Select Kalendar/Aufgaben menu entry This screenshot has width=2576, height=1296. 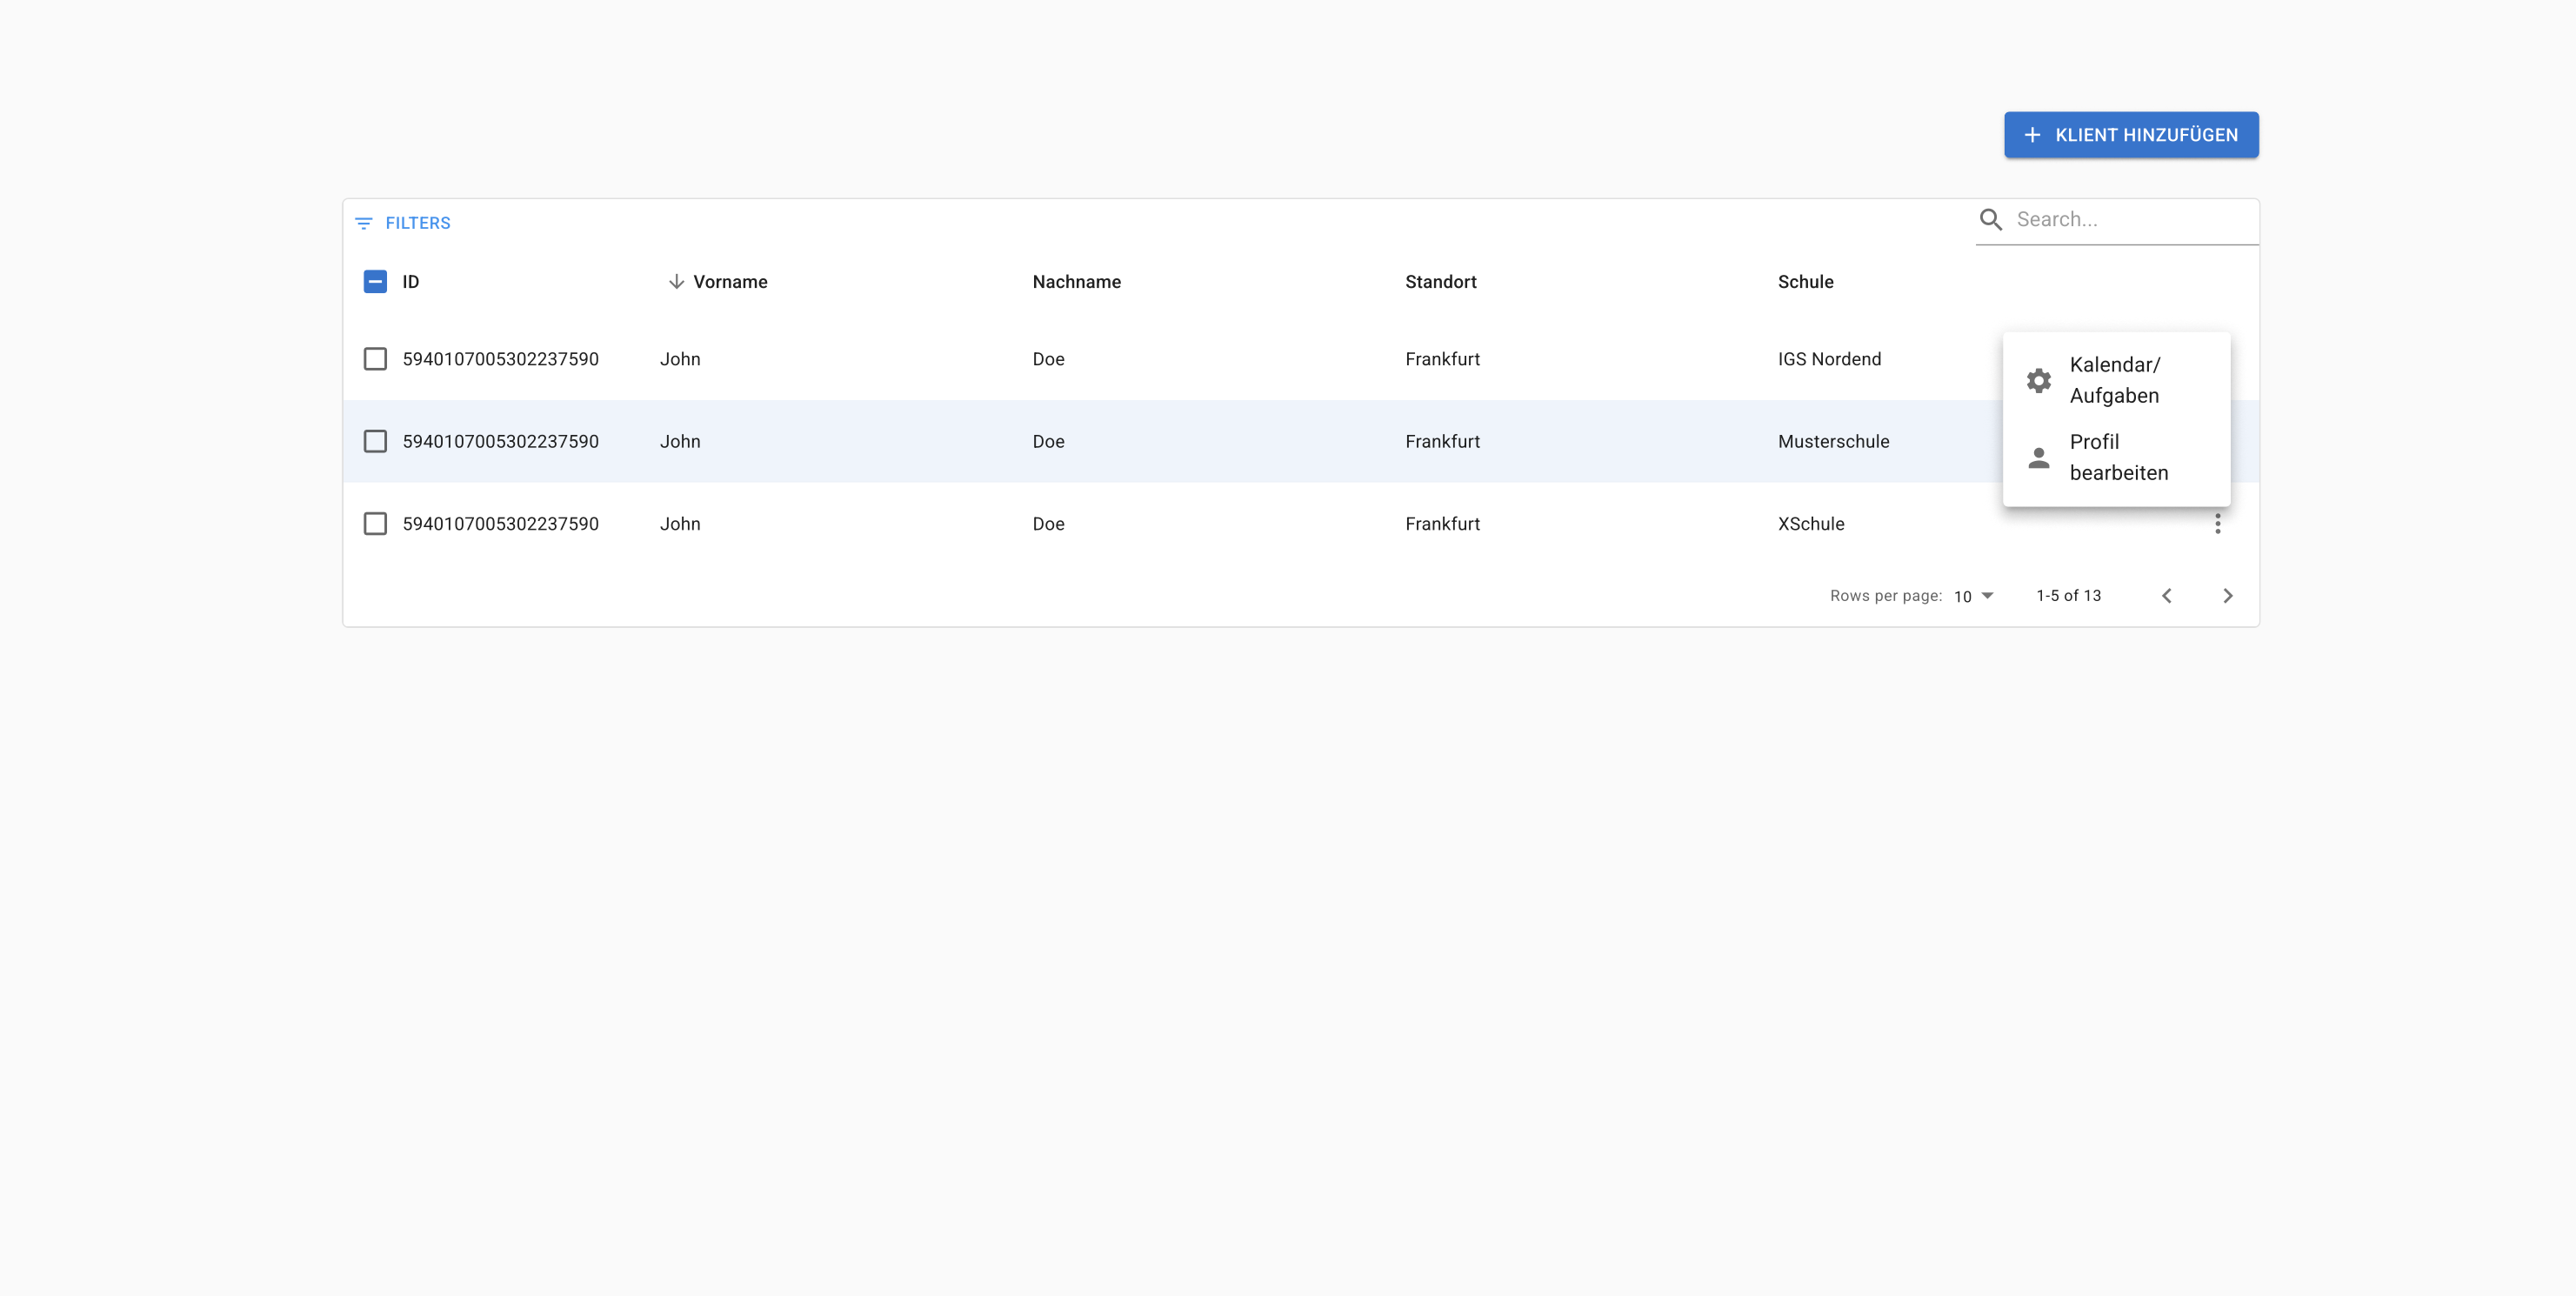tap(2114, 381)
